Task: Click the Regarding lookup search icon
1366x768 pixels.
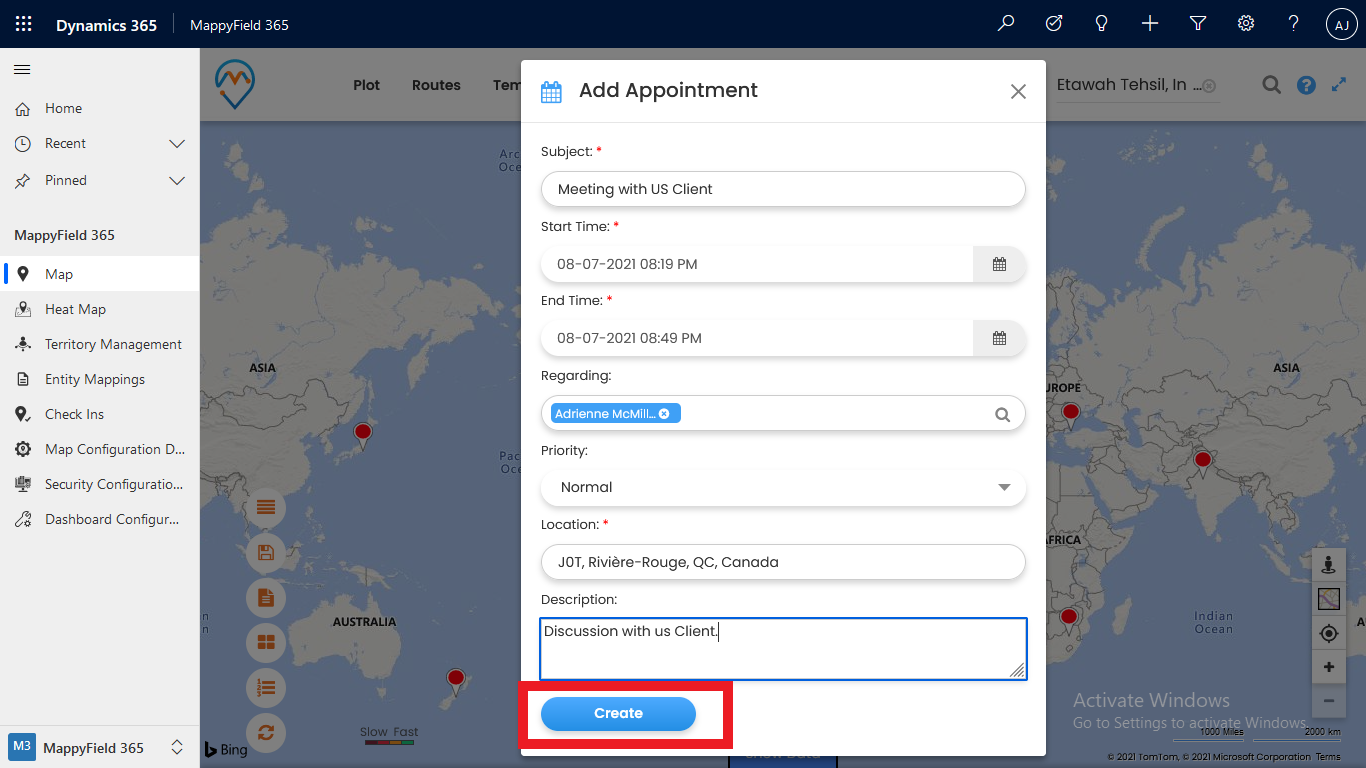Action: tap(1002, 415)
